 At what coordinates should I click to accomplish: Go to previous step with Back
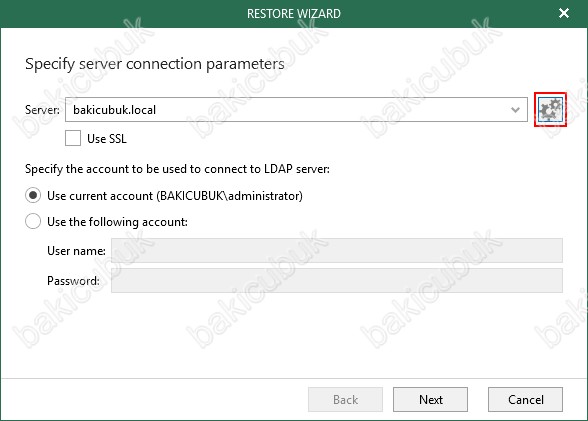coord(345,399)
